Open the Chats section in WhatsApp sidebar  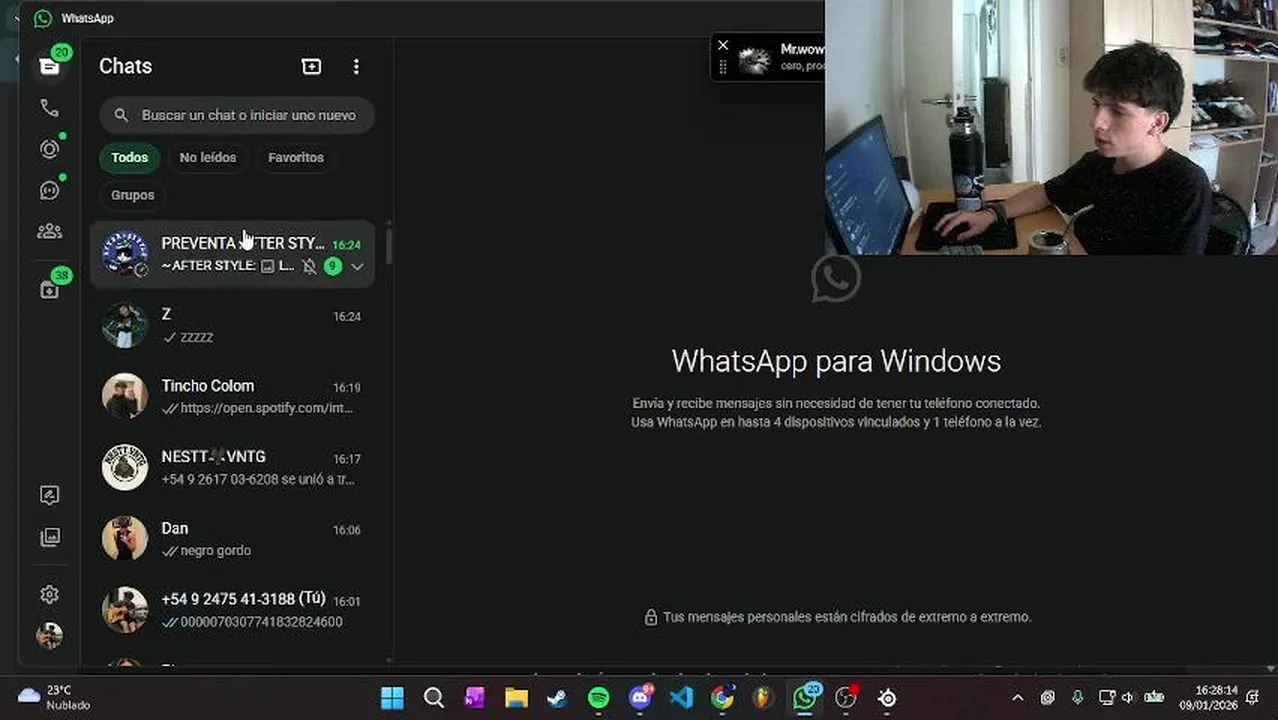(49, 66)
